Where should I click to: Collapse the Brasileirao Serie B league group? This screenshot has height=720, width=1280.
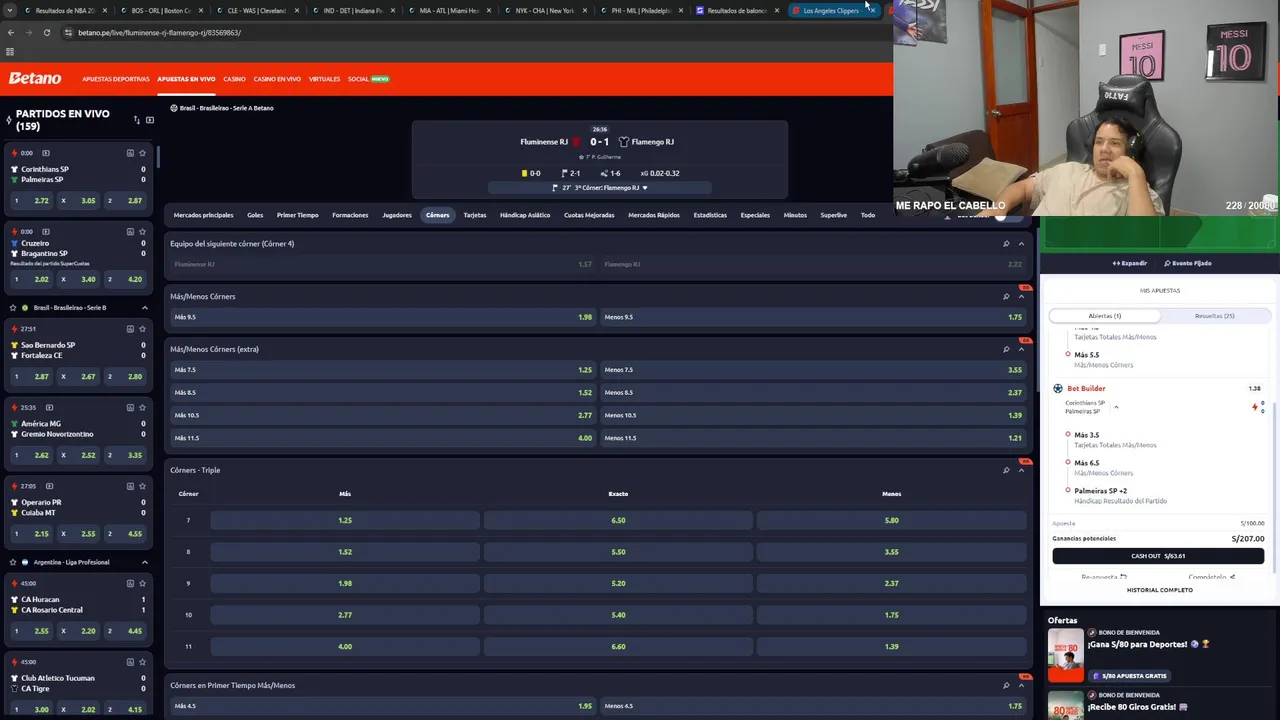click(144, 307)
